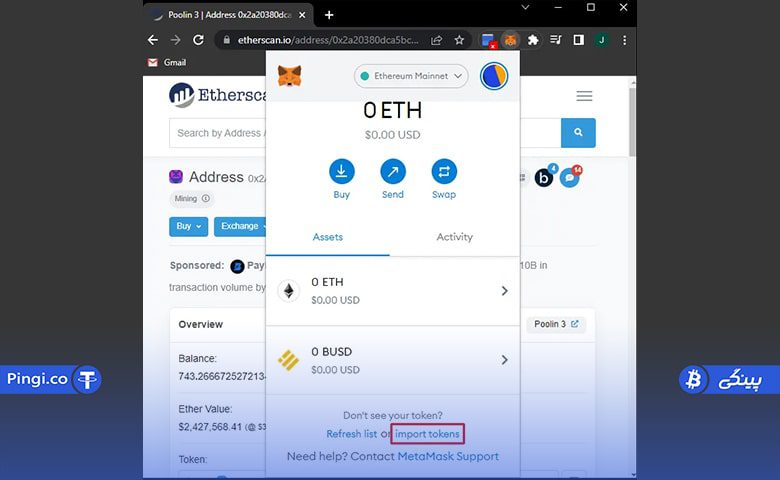Click the Send arrow icon in MetaMask
The width and height of the screenshot is (780, 480).
pyautogui.click(x=393, y=172)
